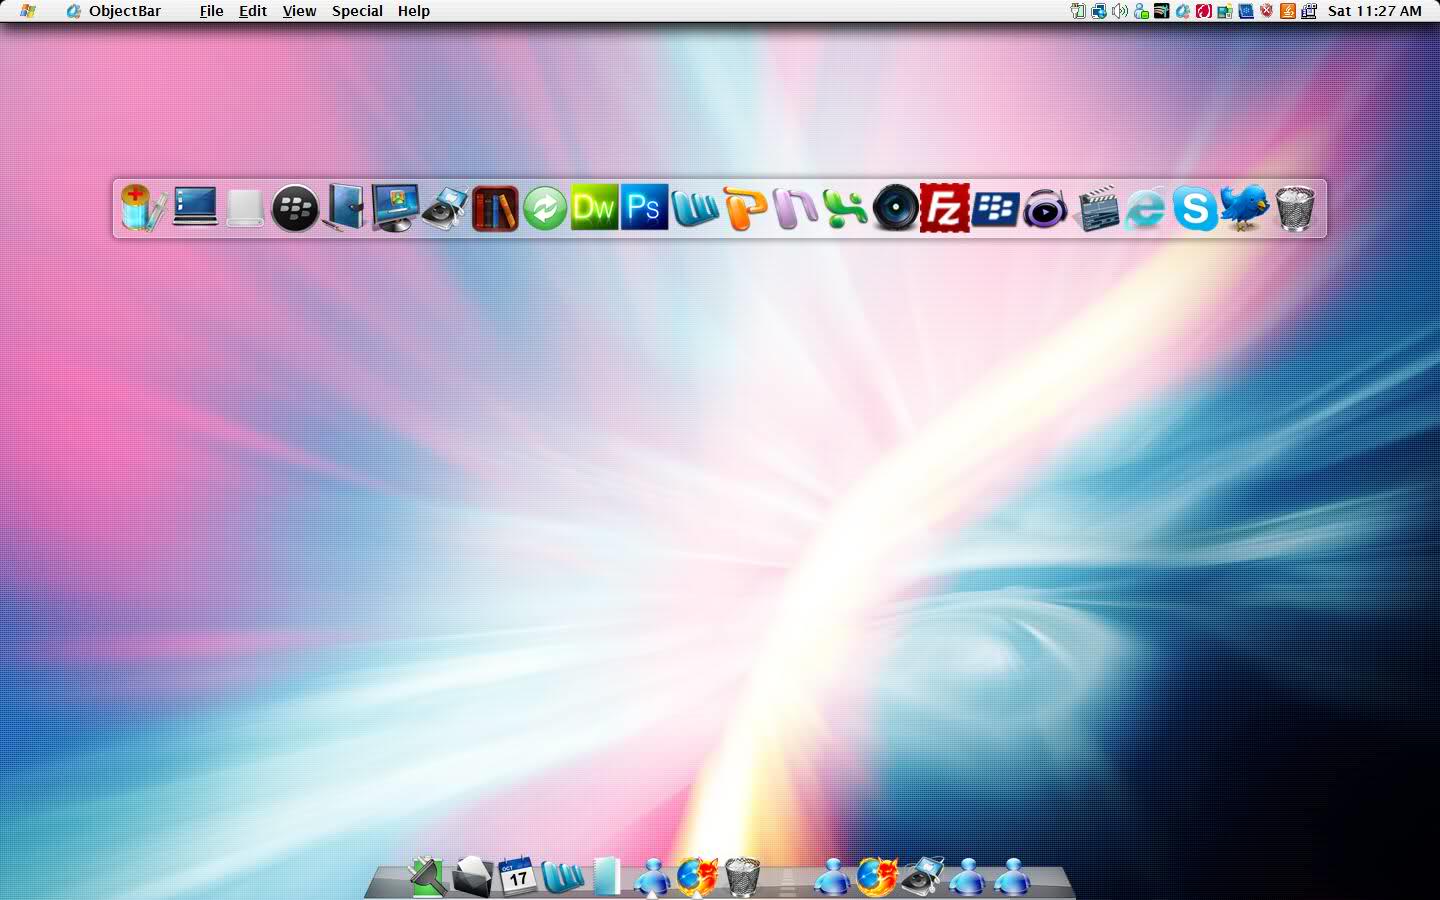Open the trash can in the bottom dock
The image size is (1440, 900).
tap(742, 877)
